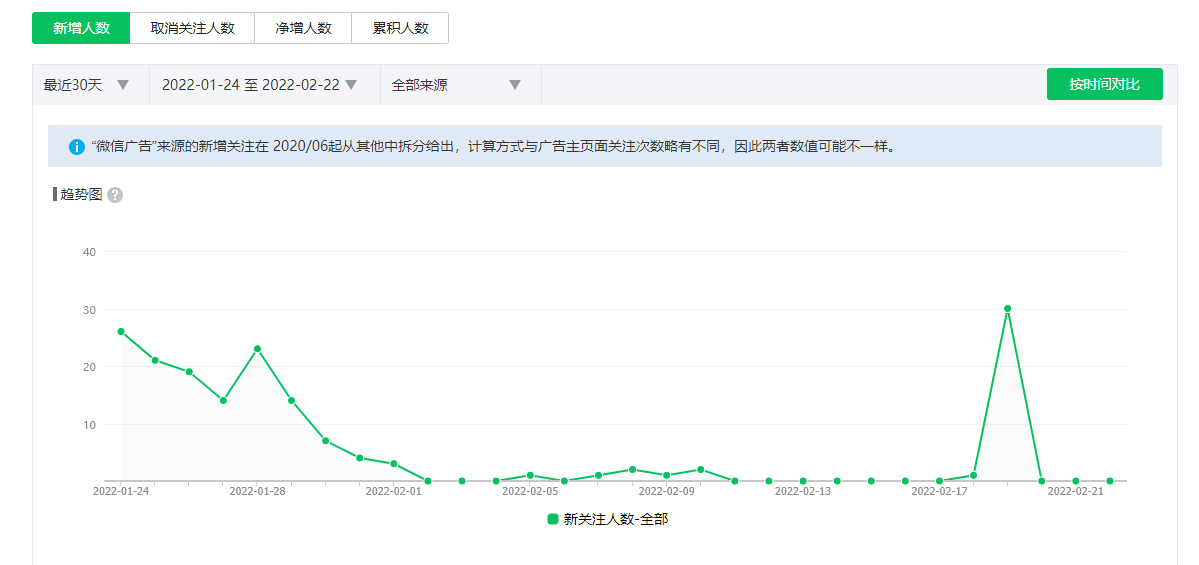
Task: Click the green legend square for 新关注人数-全部
Action: tap(553, 519)
